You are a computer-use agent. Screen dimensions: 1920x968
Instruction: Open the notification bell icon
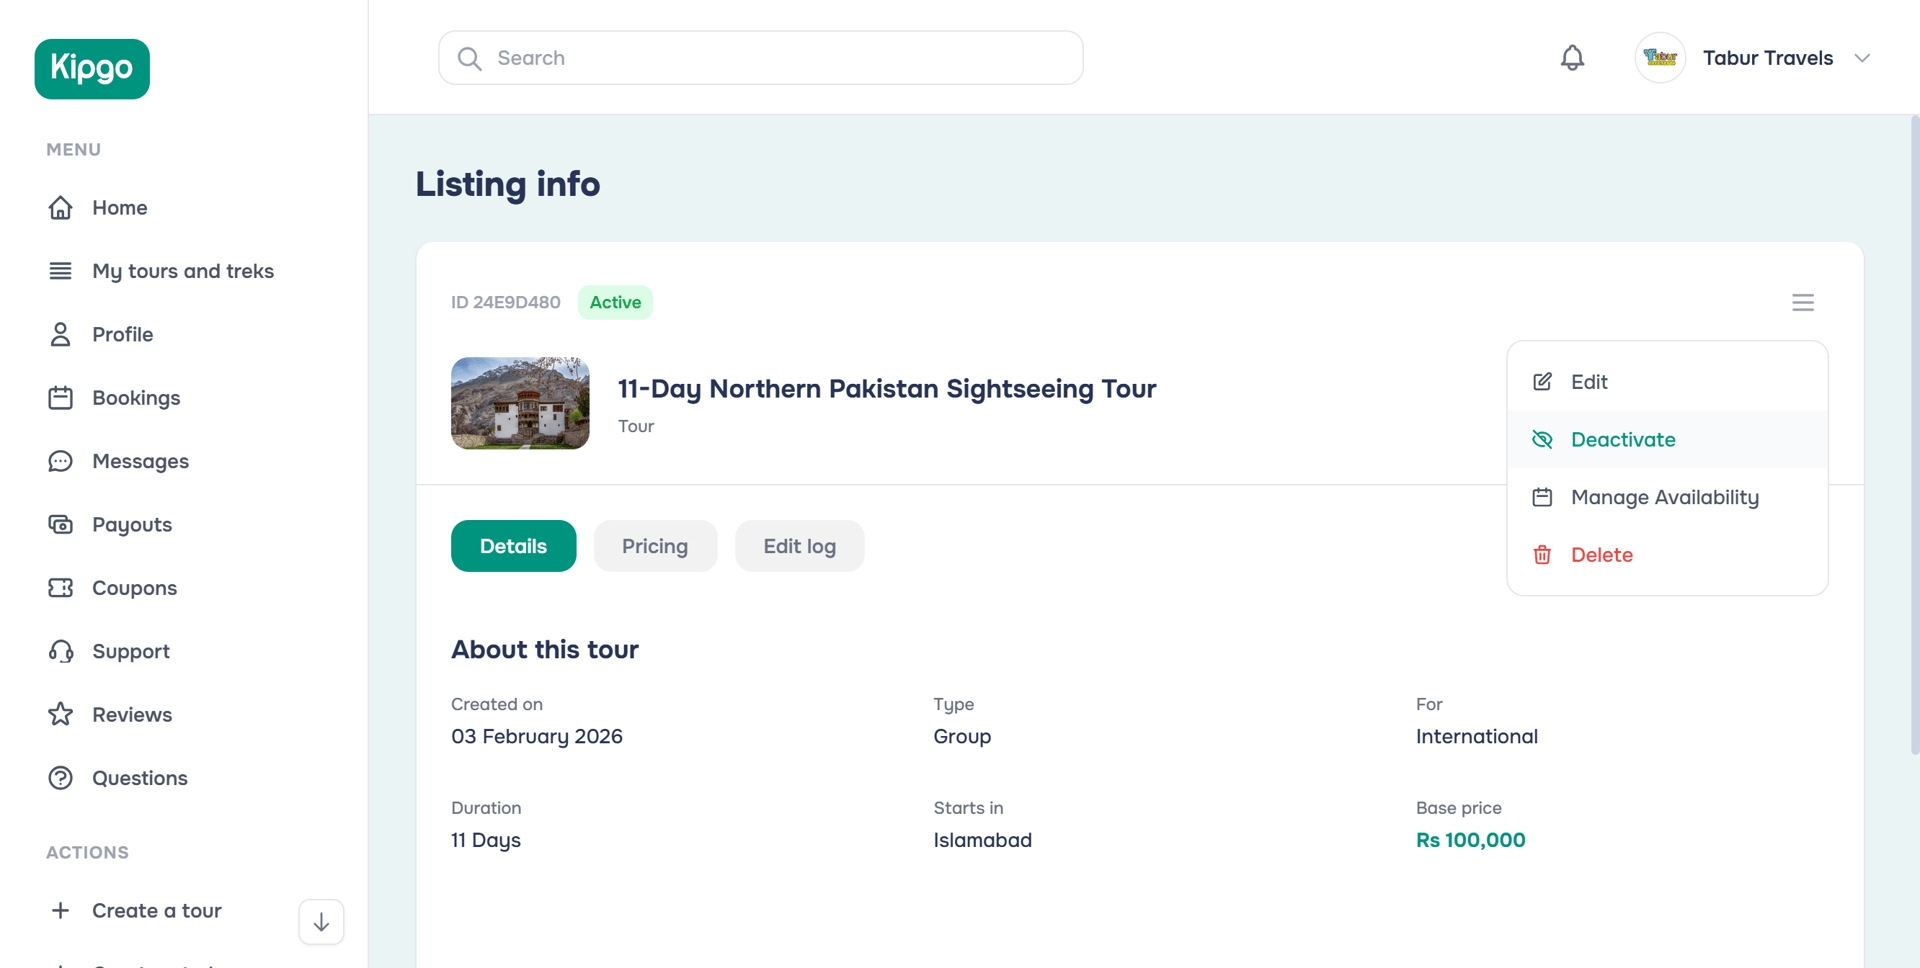click(x=1571, y=57)
